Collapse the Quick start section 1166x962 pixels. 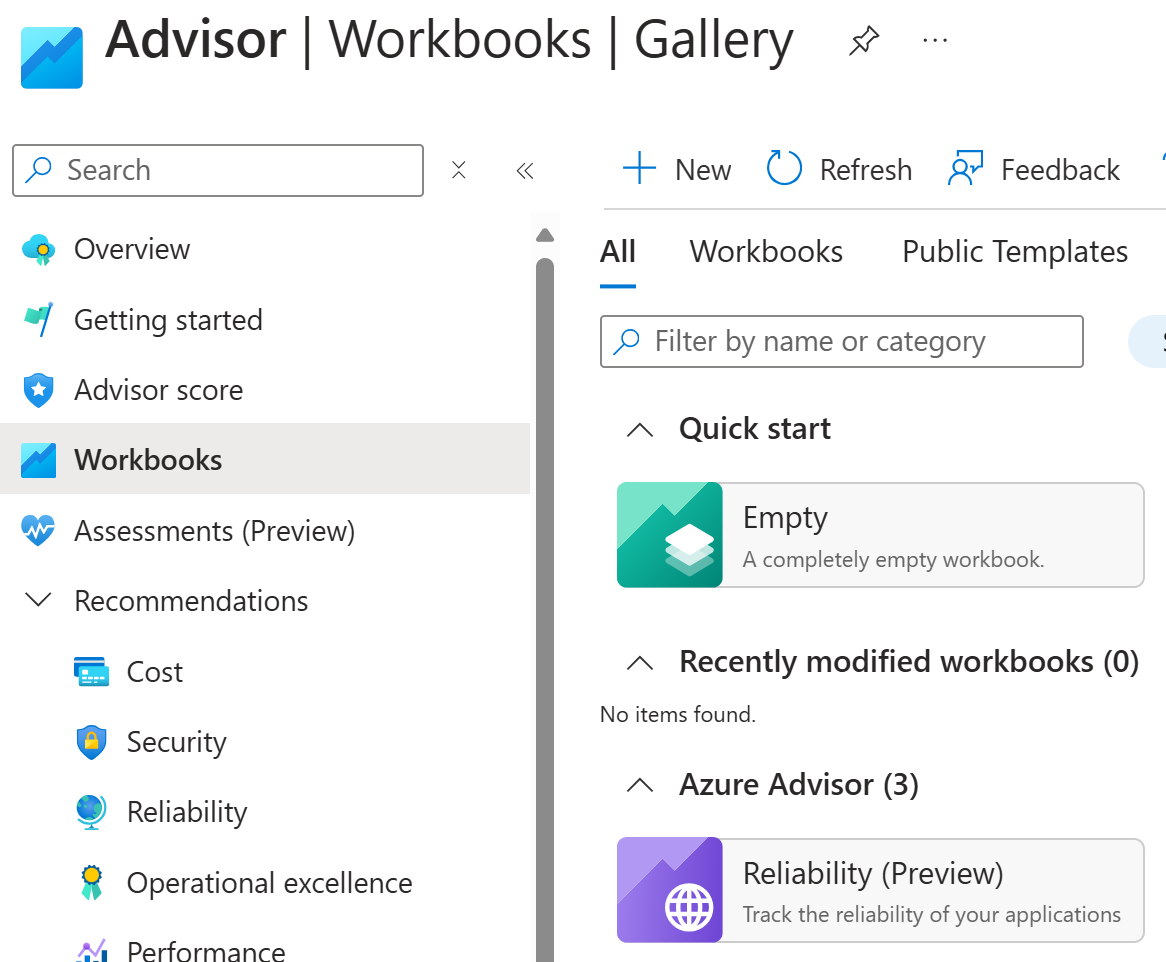[640, 430]
